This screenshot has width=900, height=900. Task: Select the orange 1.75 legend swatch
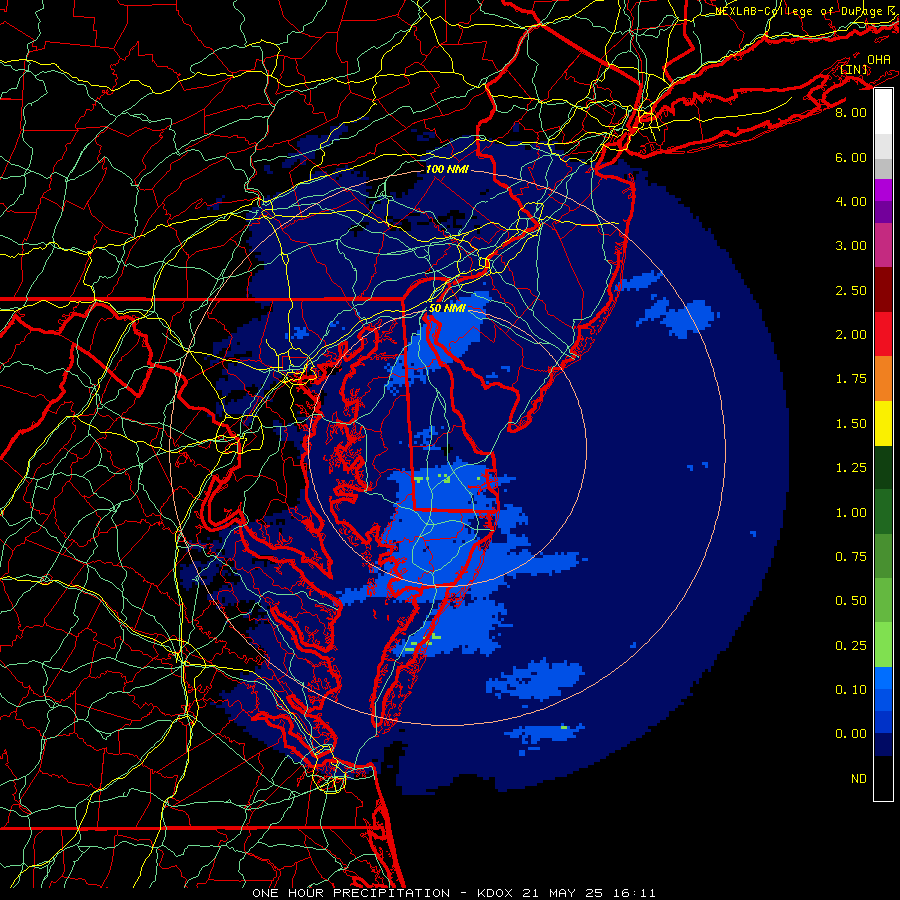[883, 378]
